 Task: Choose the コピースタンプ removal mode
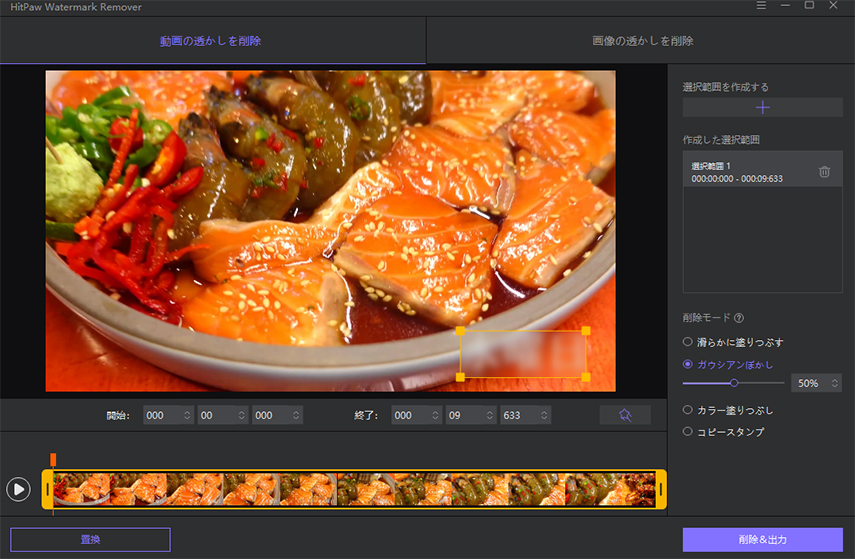pos(687,432)
